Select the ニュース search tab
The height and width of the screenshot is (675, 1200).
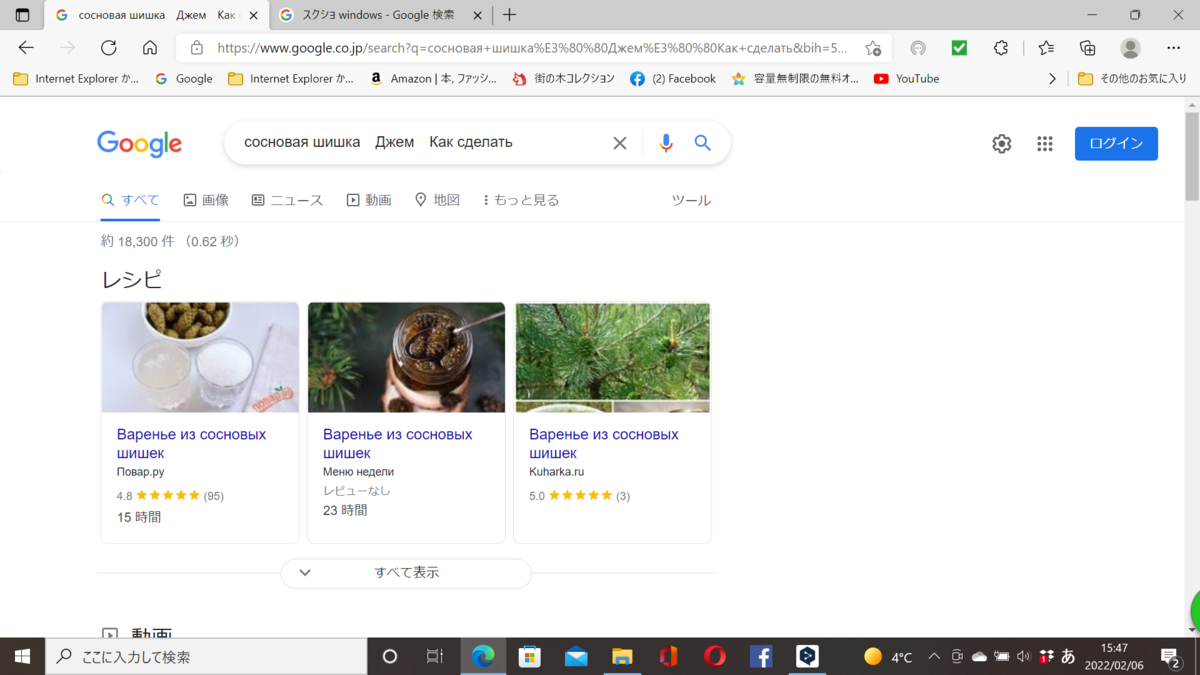click(287, 200)
